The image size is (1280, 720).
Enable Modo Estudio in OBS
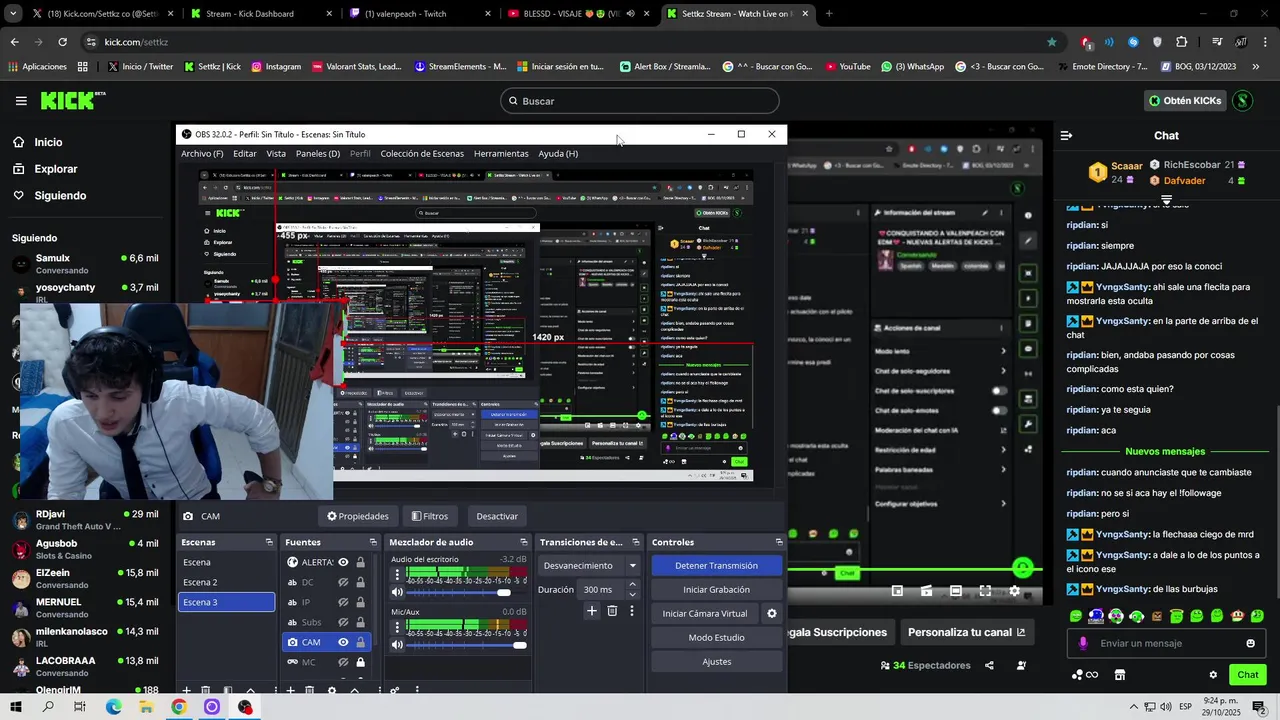coord(716,637)
